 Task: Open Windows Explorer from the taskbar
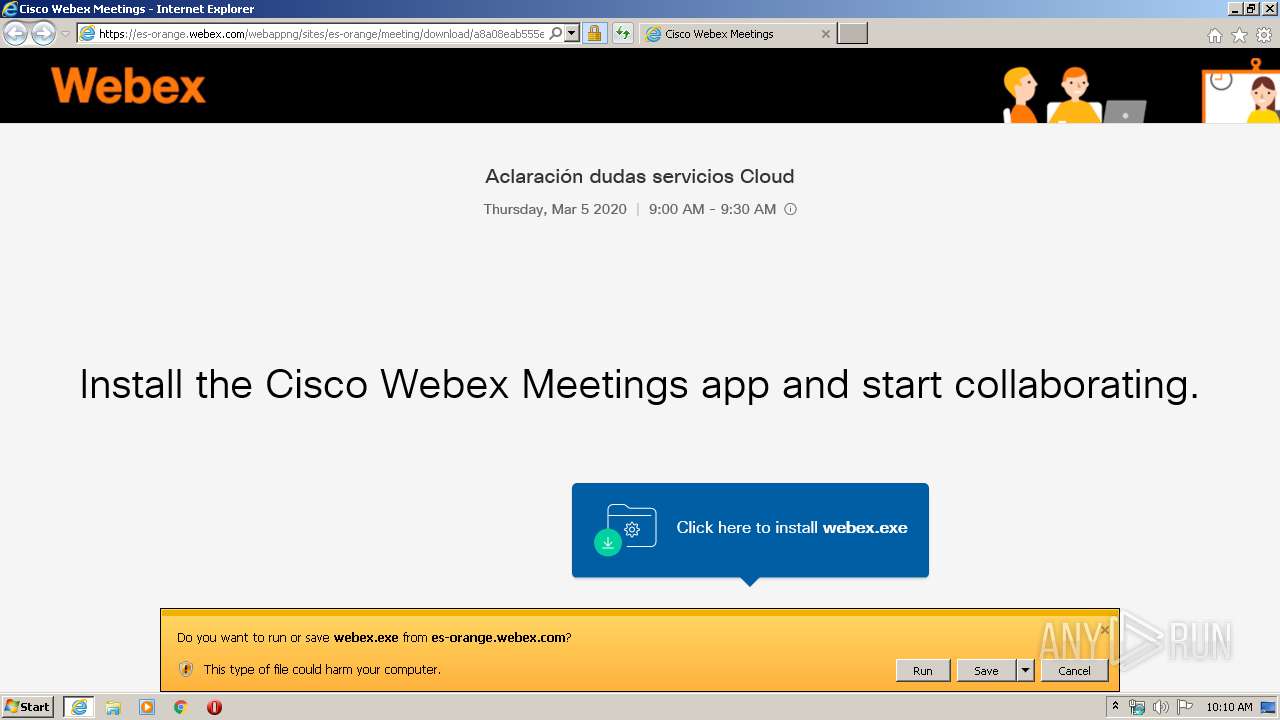(x=113, y=707)
